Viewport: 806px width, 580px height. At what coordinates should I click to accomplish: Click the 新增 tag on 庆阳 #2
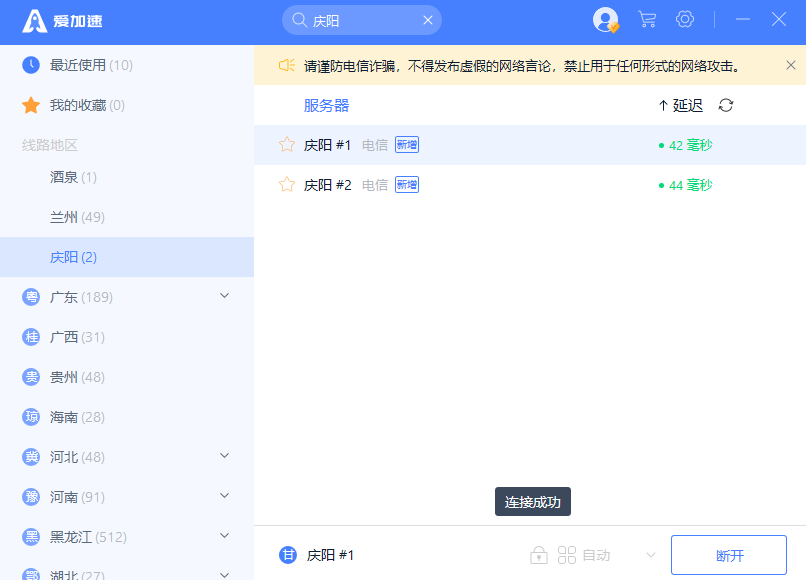pyautogui.click(x=407, y=185)
